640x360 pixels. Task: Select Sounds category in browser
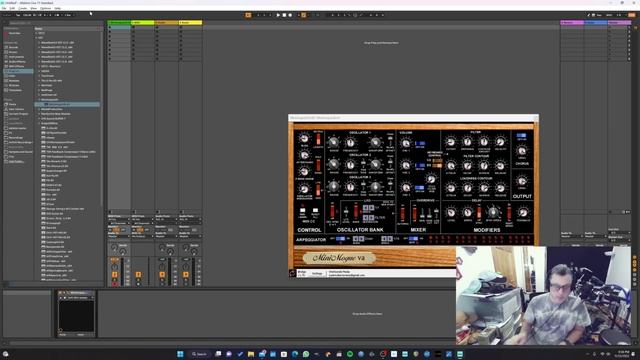click(x=13, y=47)
